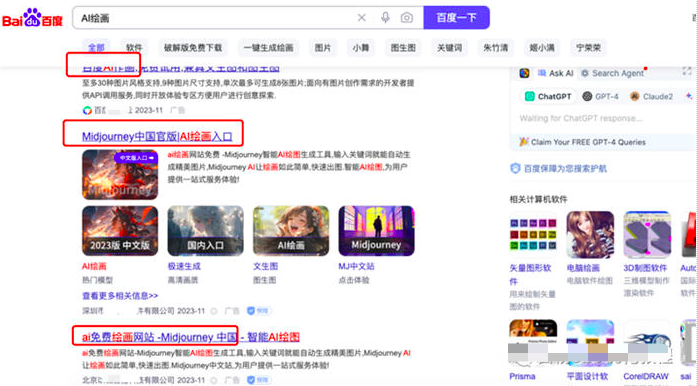This screenshot has height=386, width=697.
Task: Choose the GPT-4 model chip
Action: click(x=601, y=96)
